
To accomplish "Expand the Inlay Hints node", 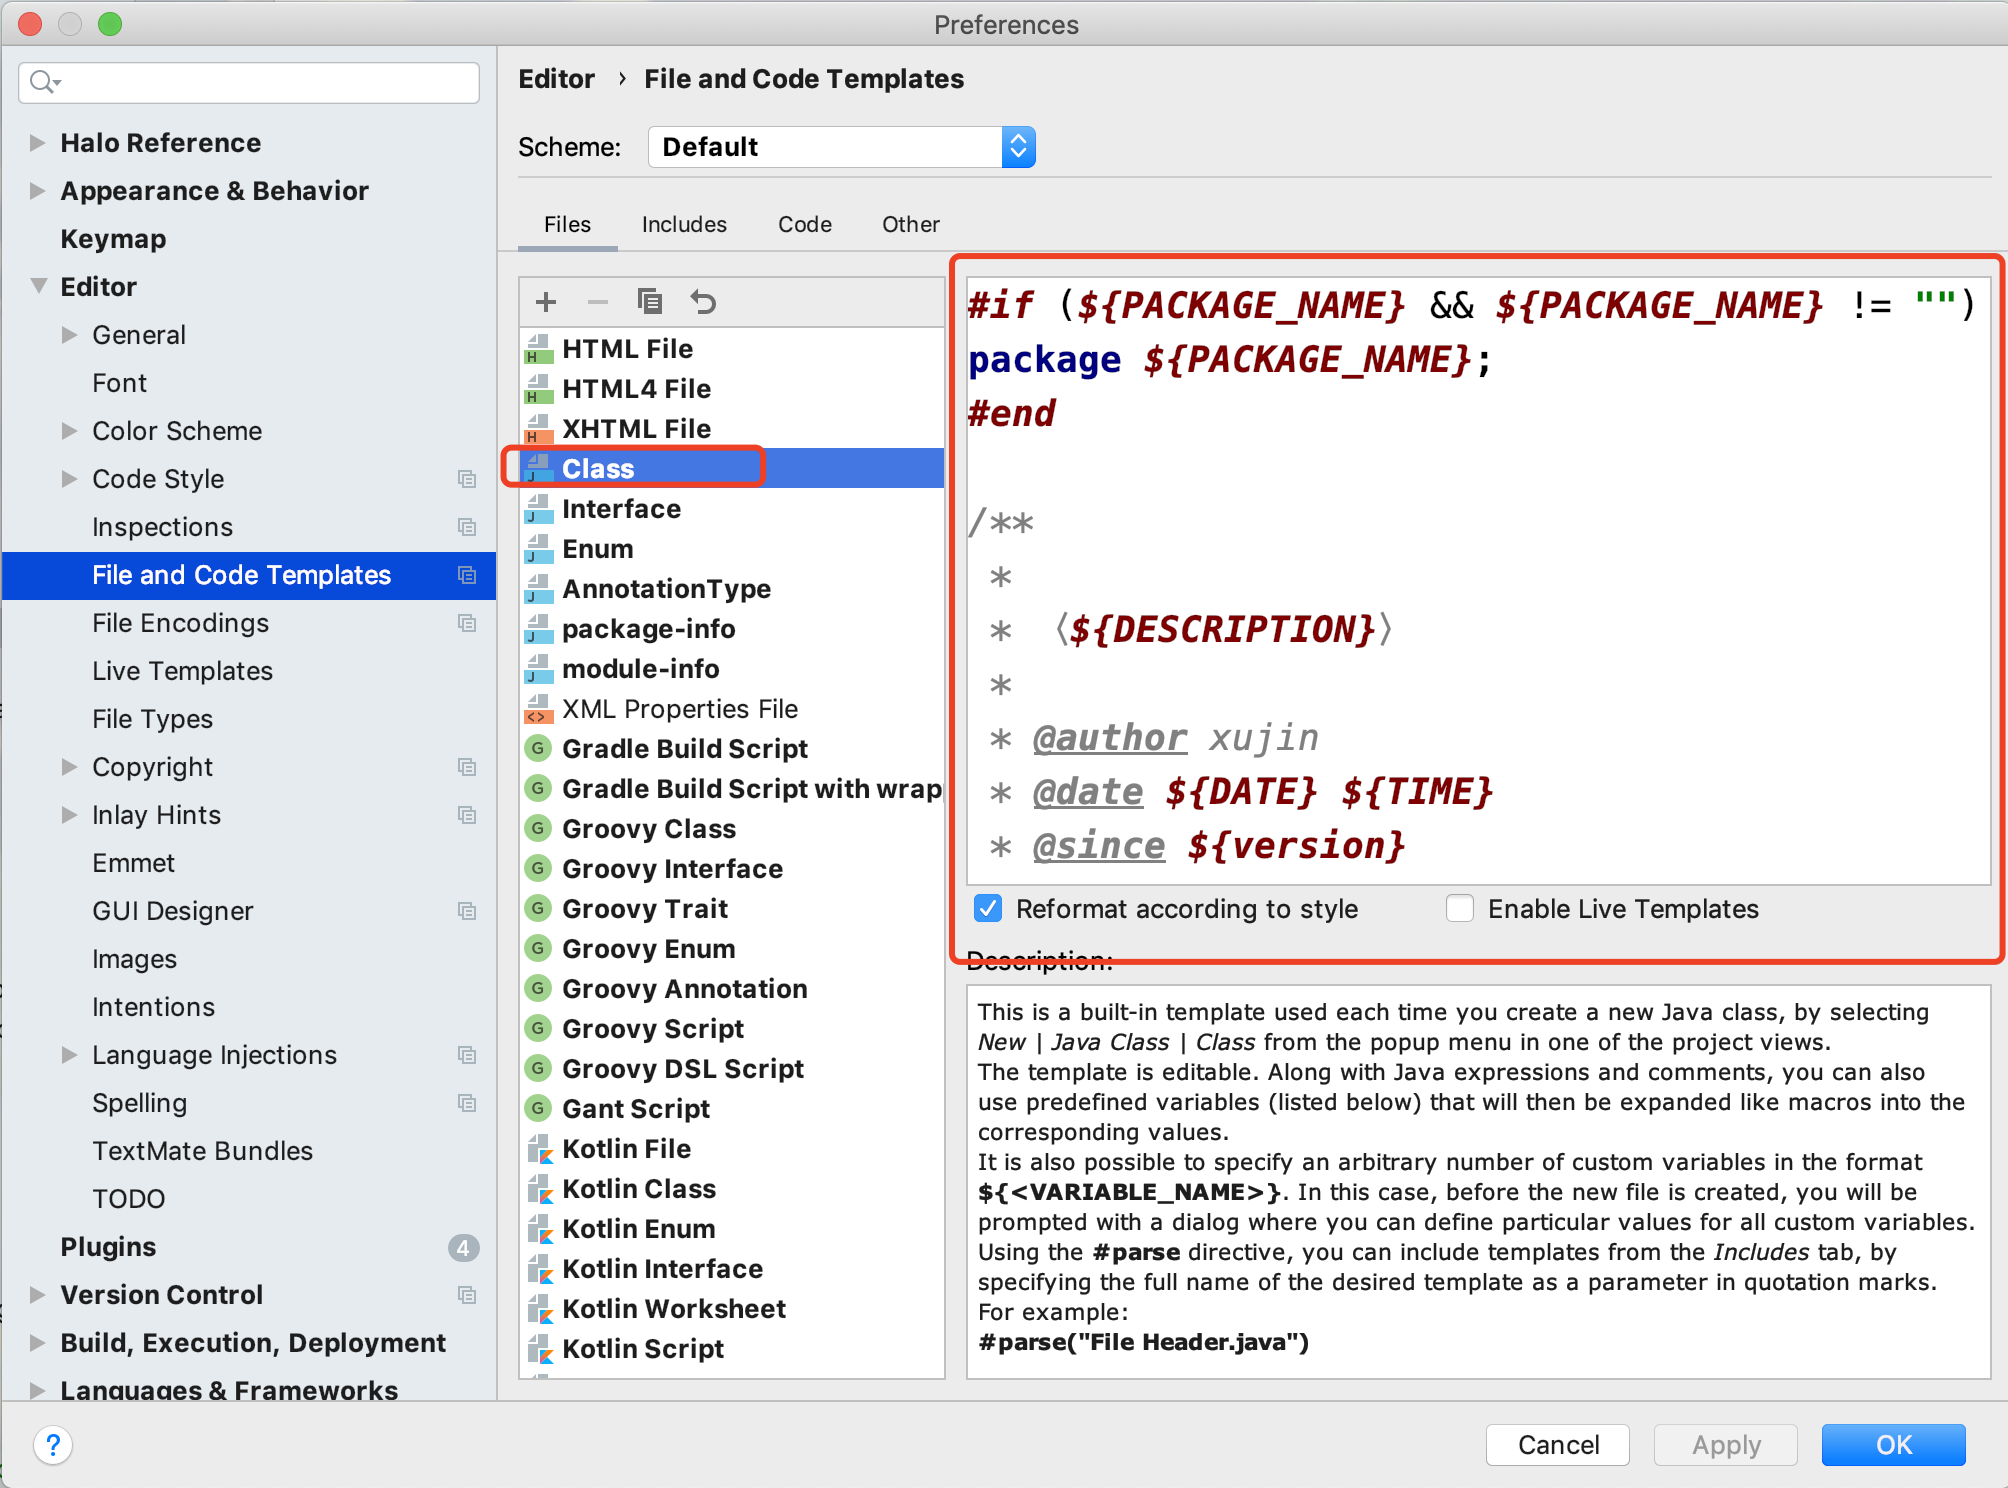I will point(69,815).
